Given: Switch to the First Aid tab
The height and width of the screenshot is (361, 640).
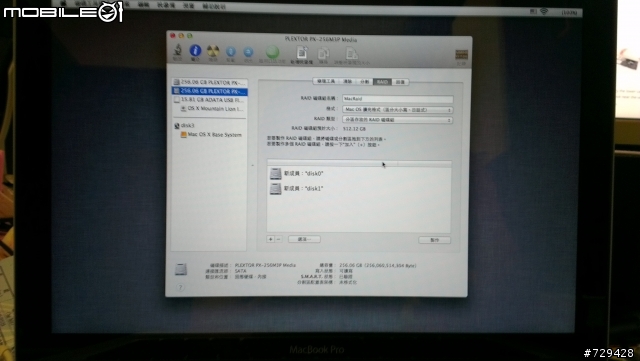Looking at the screenshot, I should 326,81.
